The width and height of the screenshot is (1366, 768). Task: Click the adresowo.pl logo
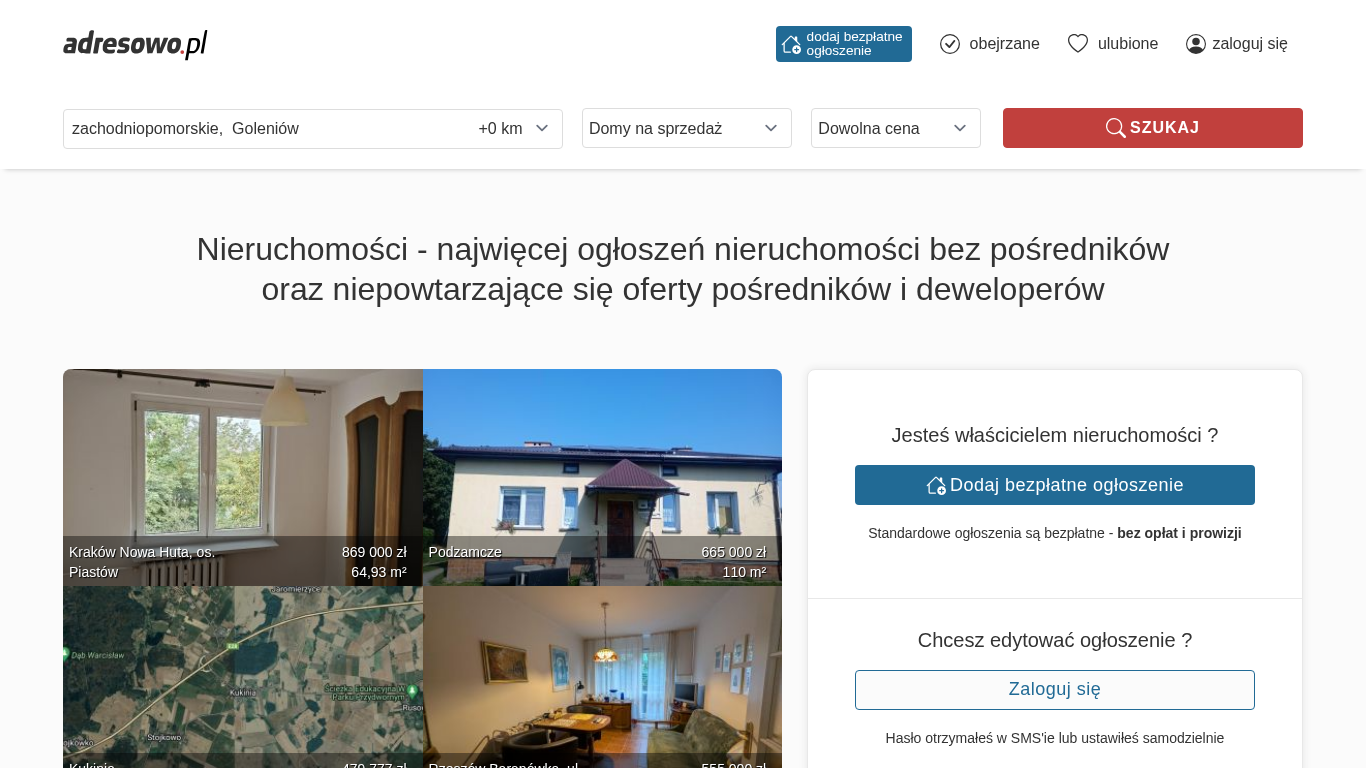(x=135, y=44)
